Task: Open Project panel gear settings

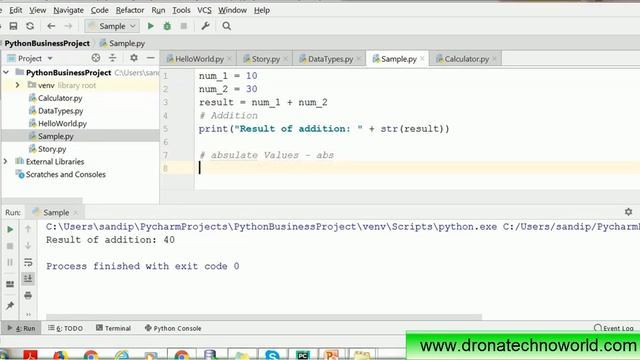Action: point(134,58)
